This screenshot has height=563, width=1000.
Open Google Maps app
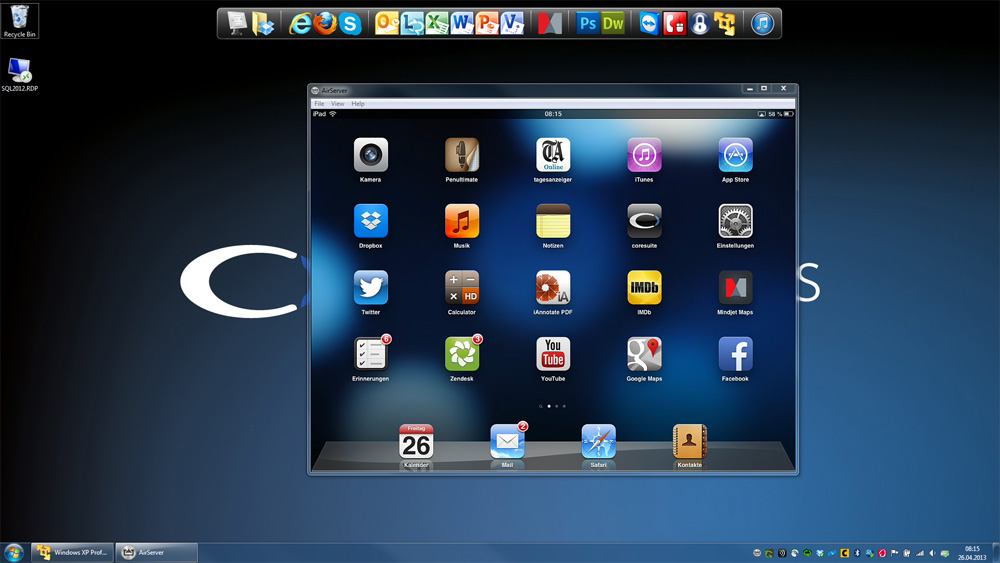(644, 354)
